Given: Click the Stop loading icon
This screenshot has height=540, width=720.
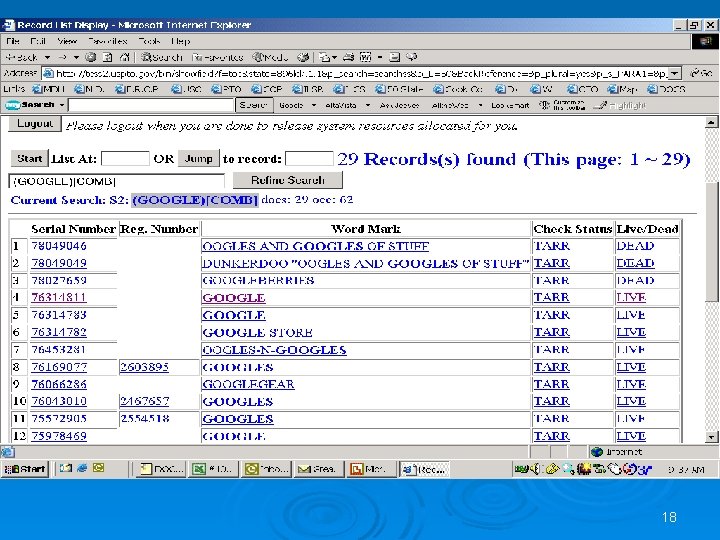Looking at the screenshot, I should (91, 57).
